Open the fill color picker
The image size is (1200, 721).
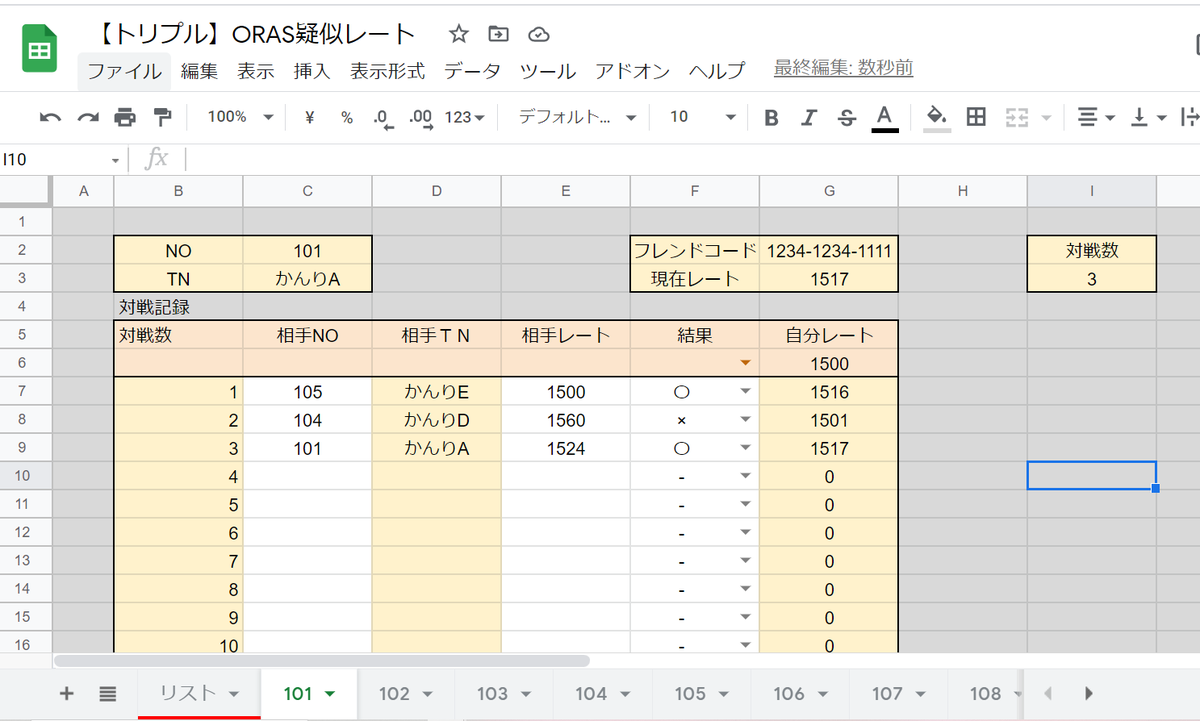[935, 117]
